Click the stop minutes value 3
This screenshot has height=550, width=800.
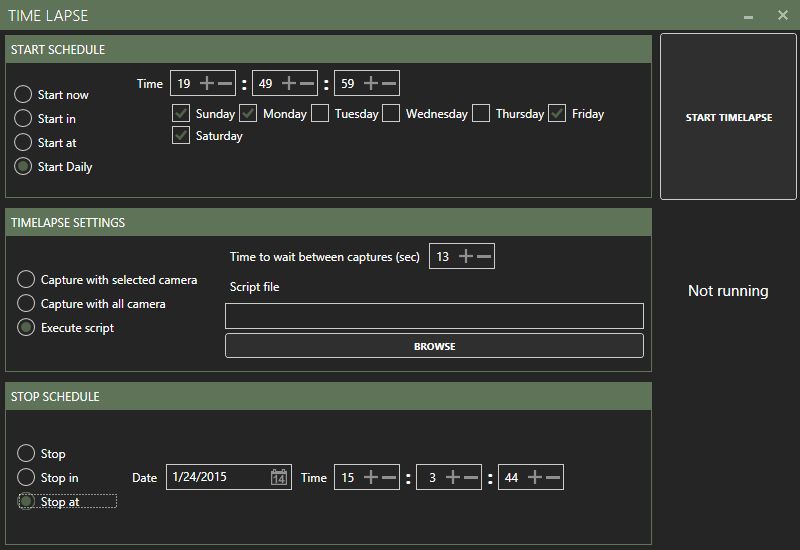433,477
